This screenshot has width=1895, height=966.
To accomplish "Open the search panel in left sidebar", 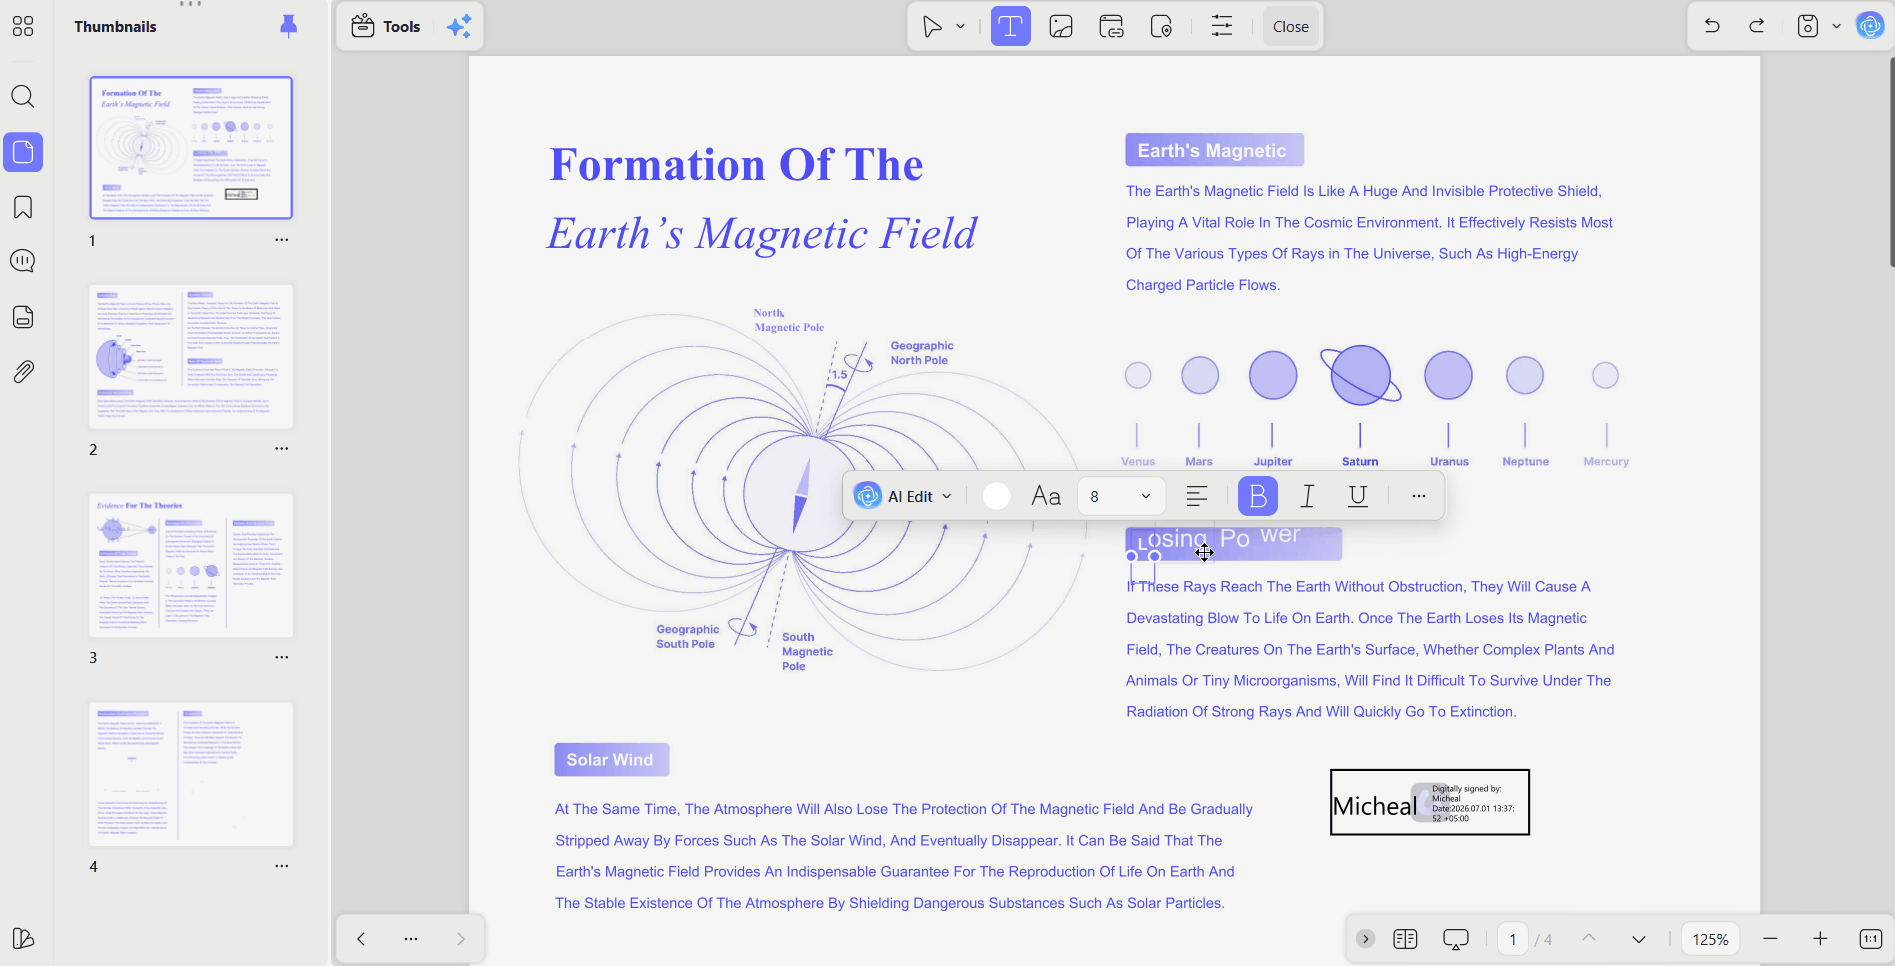I will point(23,96).
